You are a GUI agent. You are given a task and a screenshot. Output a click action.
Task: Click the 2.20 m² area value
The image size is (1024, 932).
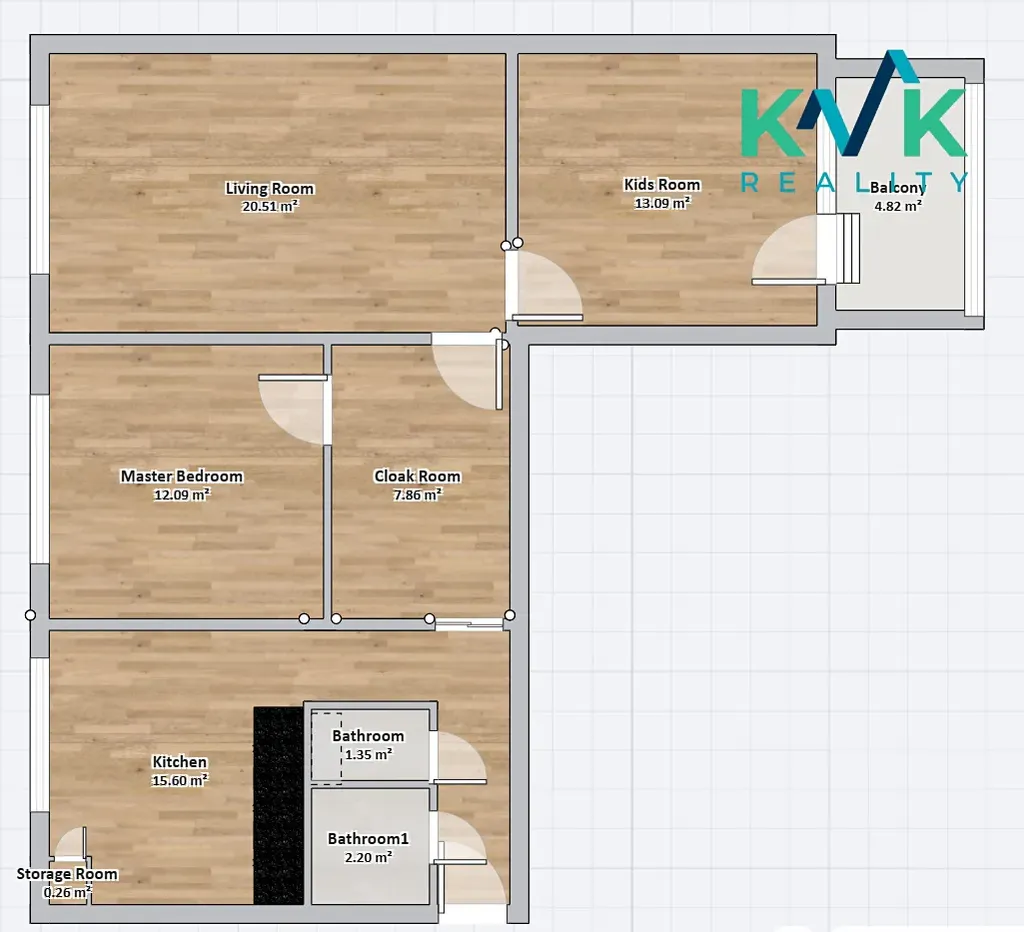(x=368, y=857)
